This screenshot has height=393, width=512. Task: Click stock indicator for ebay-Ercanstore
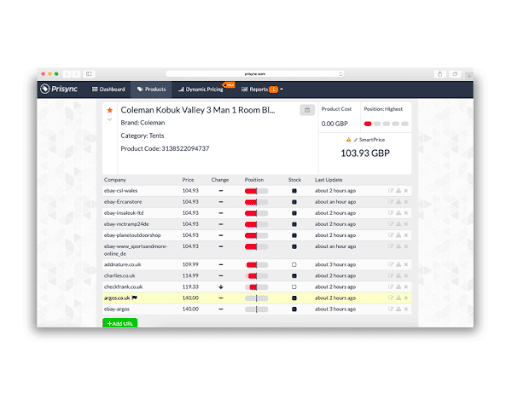(x=294, y=202)
